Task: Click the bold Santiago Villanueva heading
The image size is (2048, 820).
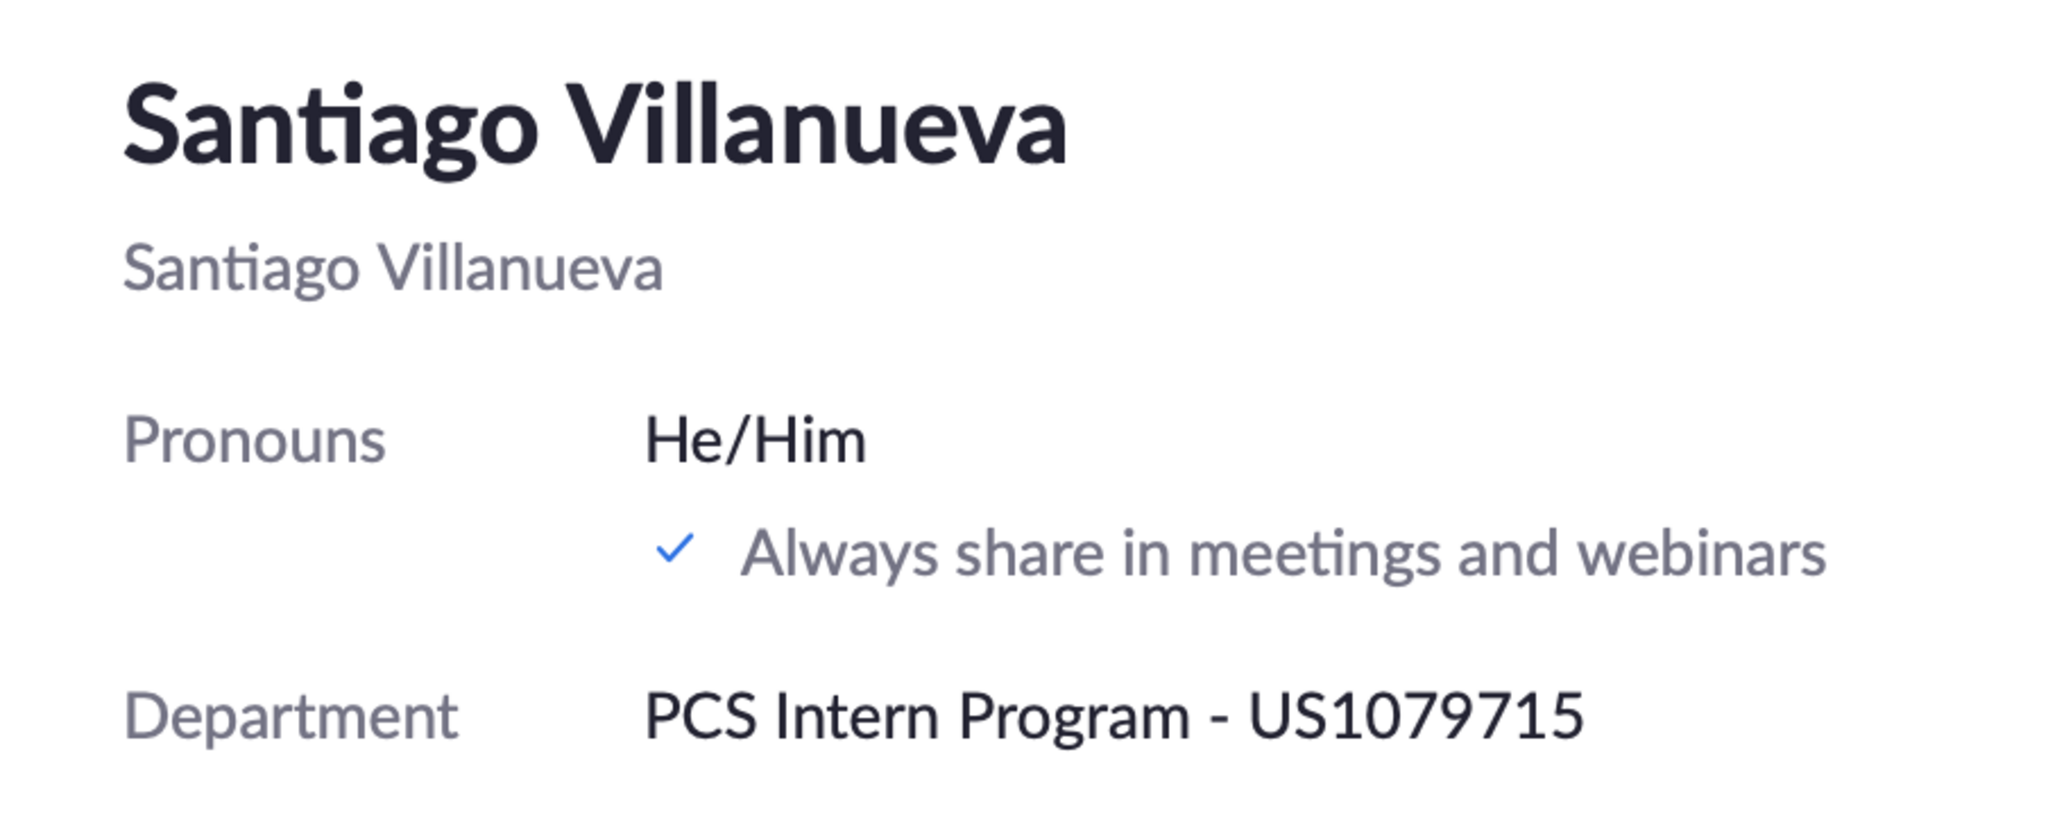Action: [595, 127]
